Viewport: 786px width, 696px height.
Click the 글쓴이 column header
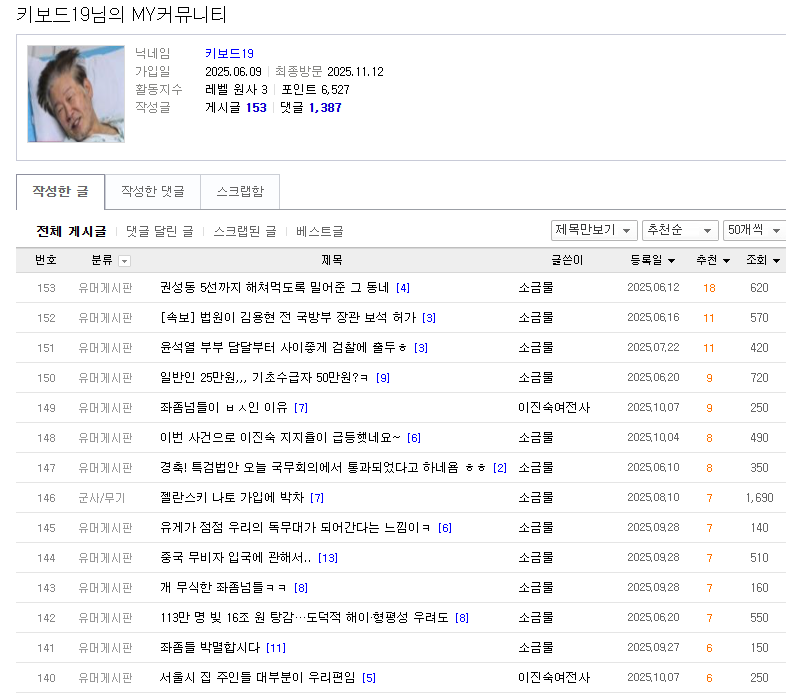click(567, 260)
